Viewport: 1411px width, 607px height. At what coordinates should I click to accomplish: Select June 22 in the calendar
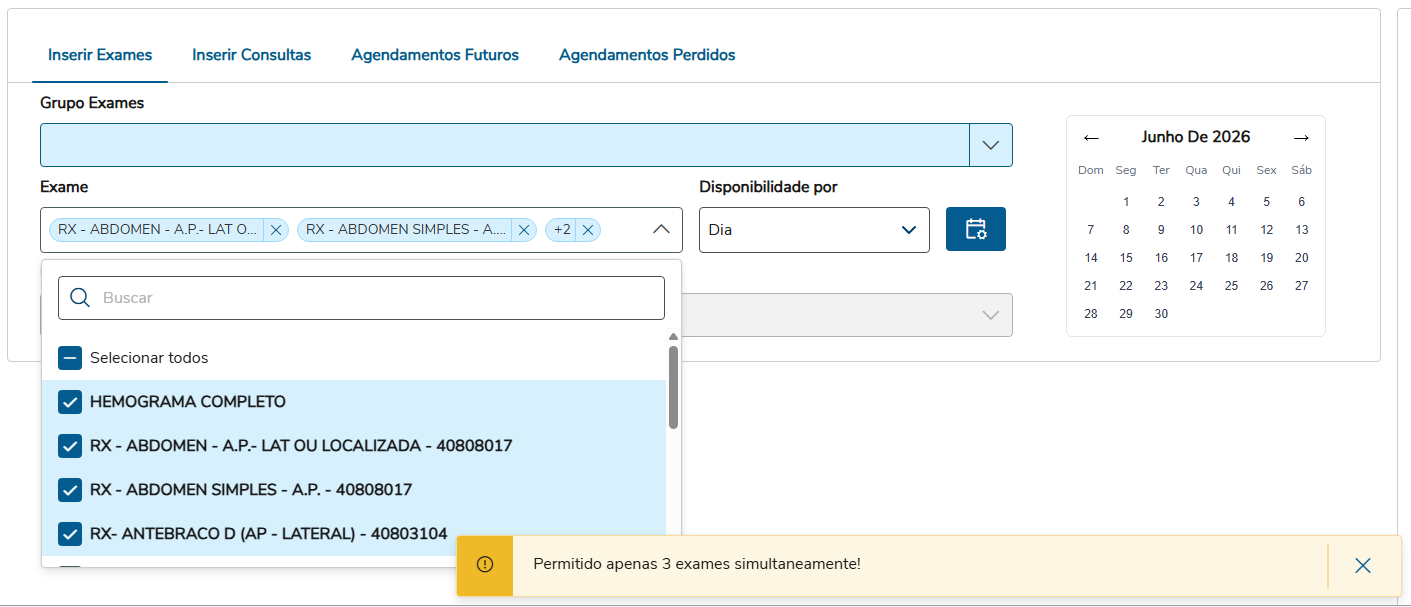(x=1126, y=286)
